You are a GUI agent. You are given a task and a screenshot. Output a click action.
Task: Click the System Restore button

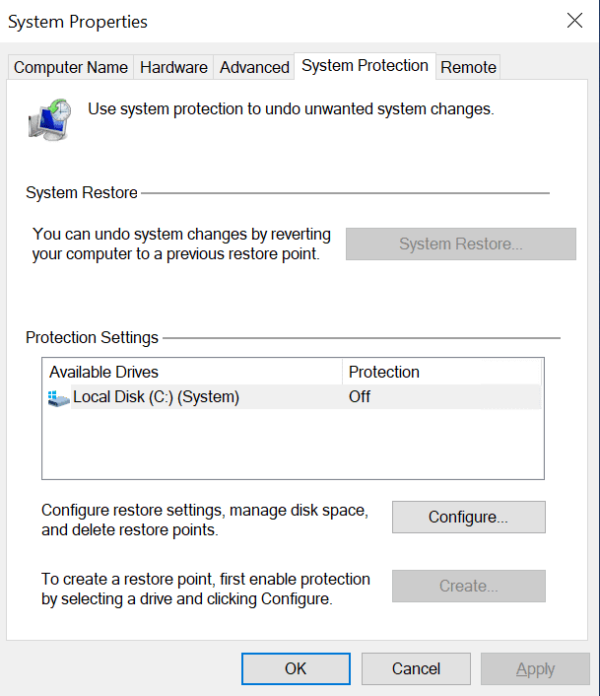point(460,244)
